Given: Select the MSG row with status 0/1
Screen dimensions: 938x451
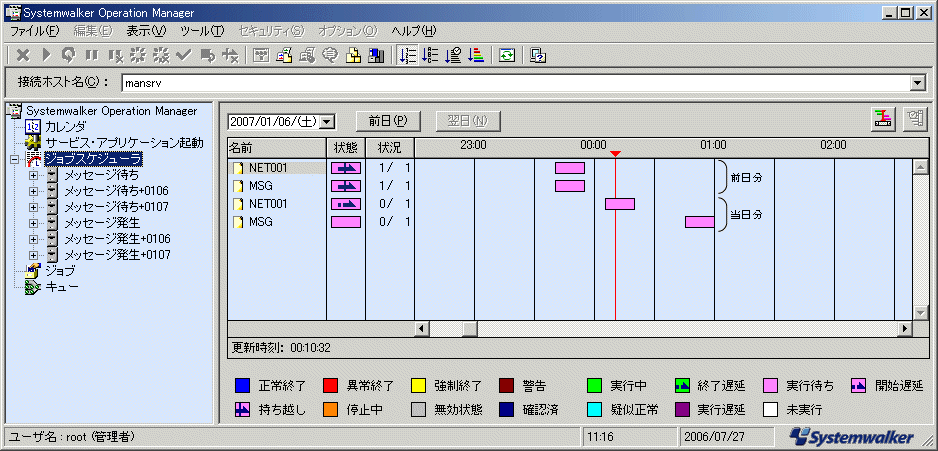Looking at the screenshot, I should pos(277,222).
